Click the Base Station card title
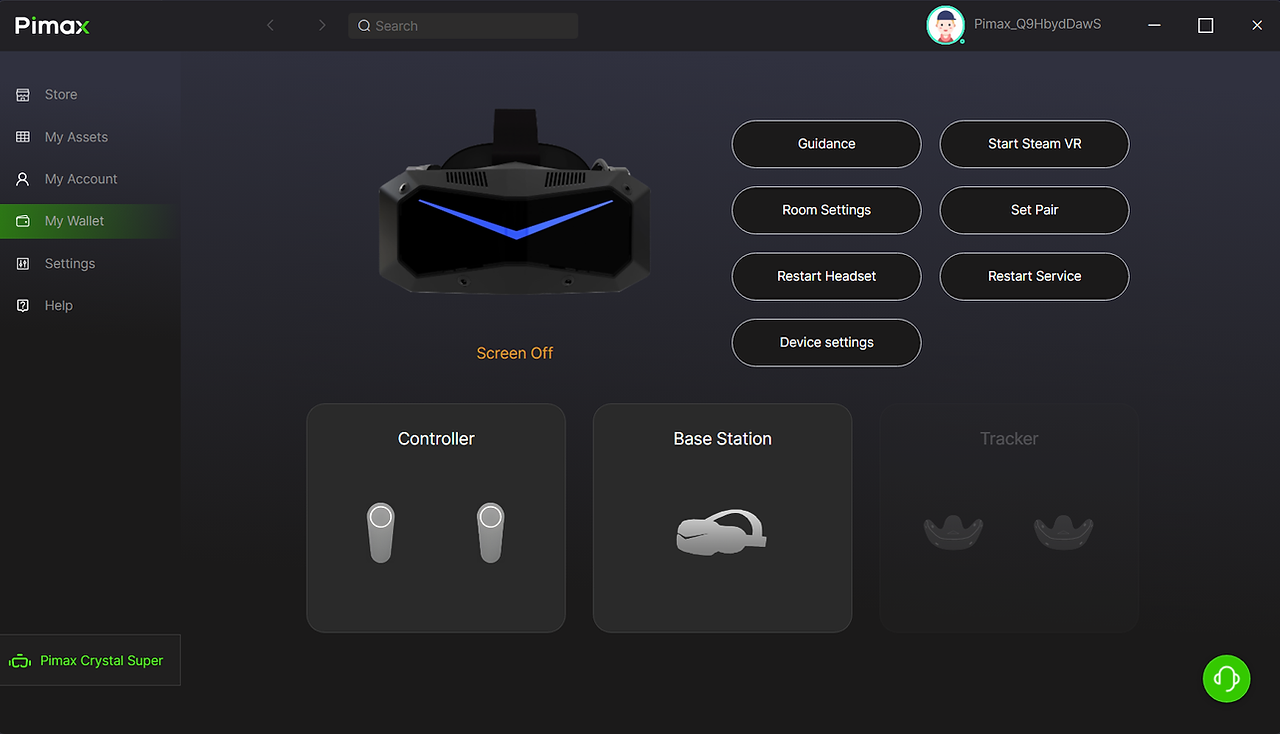The image size is (1280, 734). (x=722, y=439)
